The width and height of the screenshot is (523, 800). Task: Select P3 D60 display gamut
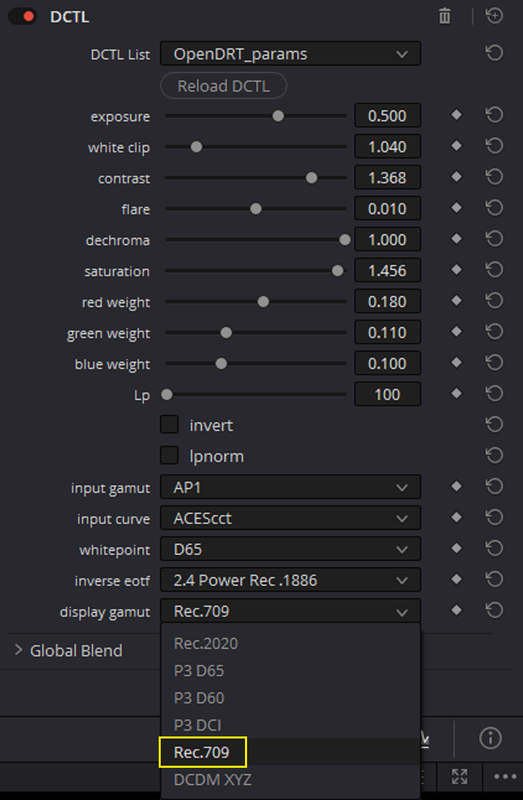click(x=290, y=697)
